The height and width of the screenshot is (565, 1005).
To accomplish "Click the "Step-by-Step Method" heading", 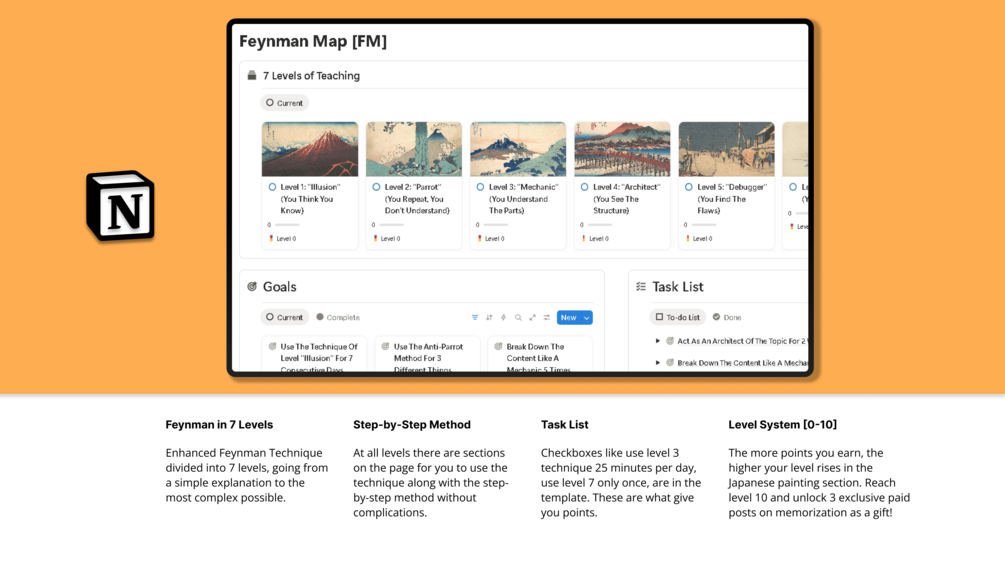I will pos(412,425).
